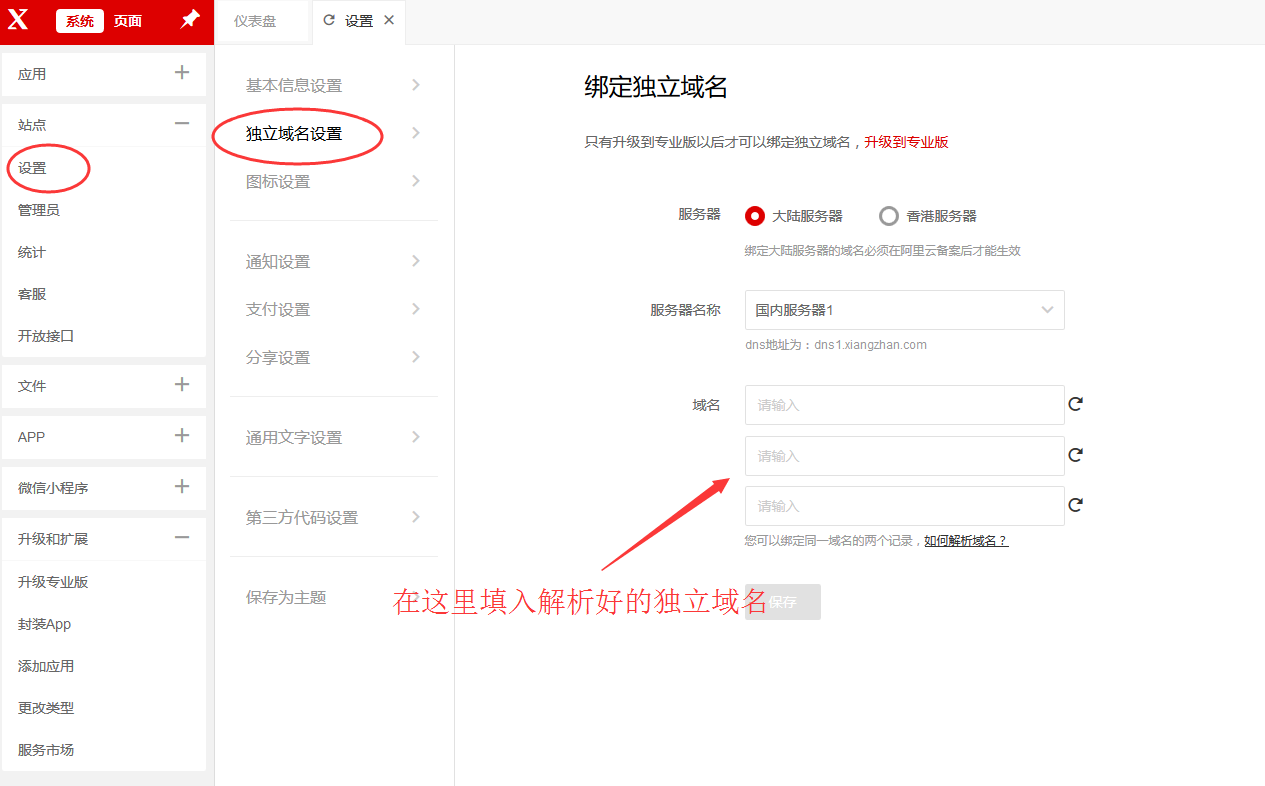Click the first 域名 input field
Viewport: 1265px width, 786px height.
[905, 405]
